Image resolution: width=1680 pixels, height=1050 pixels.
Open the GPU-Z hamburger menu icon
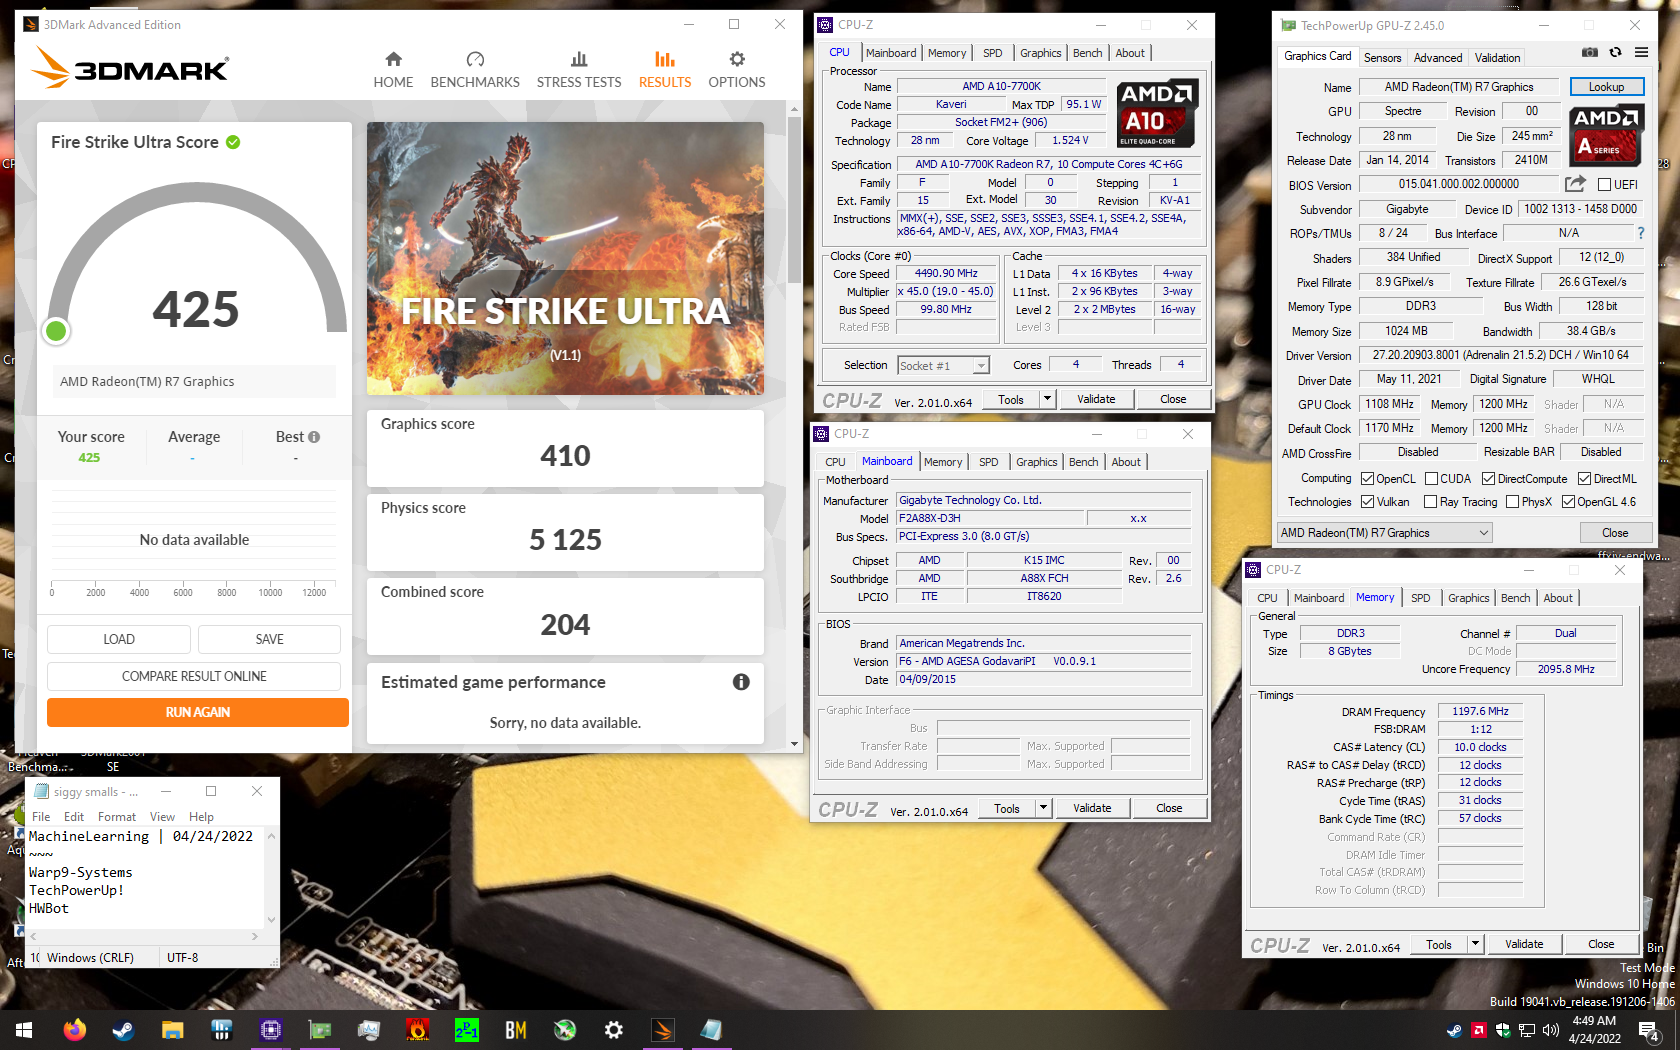(1641, 52)
